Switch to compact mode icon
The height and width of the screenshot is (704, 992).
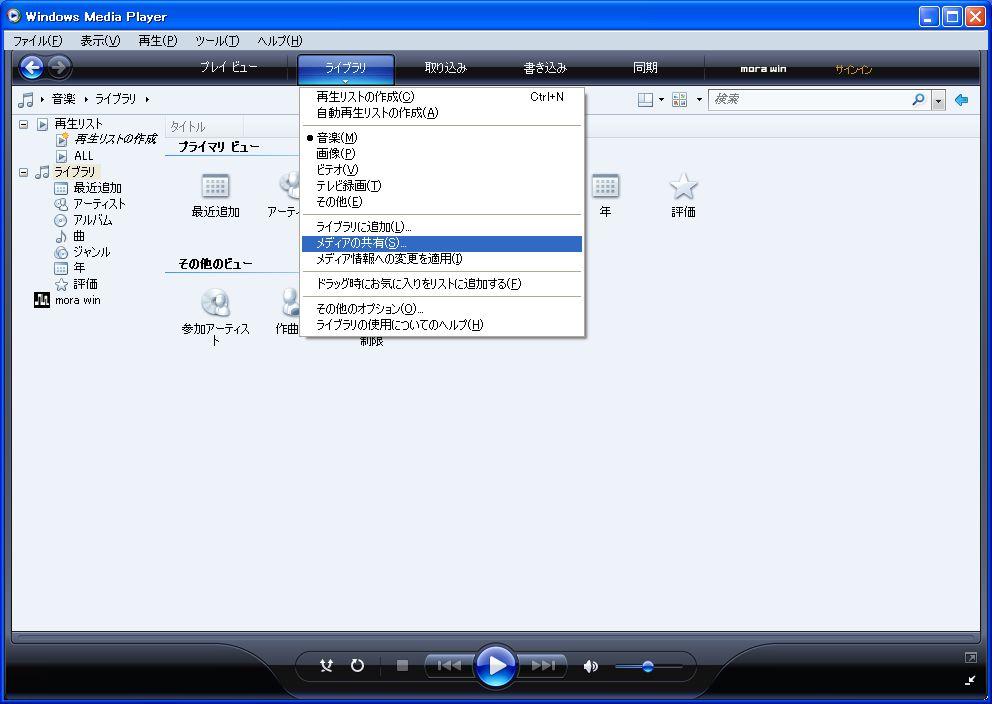970,681
